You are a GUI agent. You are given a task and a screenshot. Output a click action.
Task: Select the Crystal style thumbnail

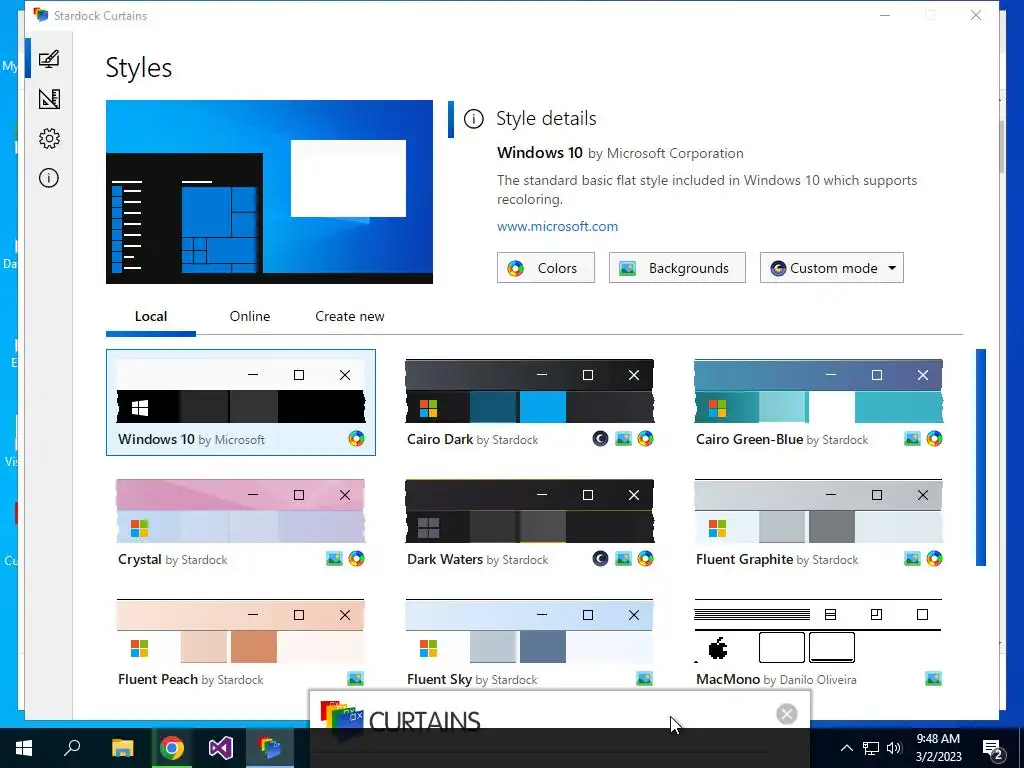coord(240,511)
